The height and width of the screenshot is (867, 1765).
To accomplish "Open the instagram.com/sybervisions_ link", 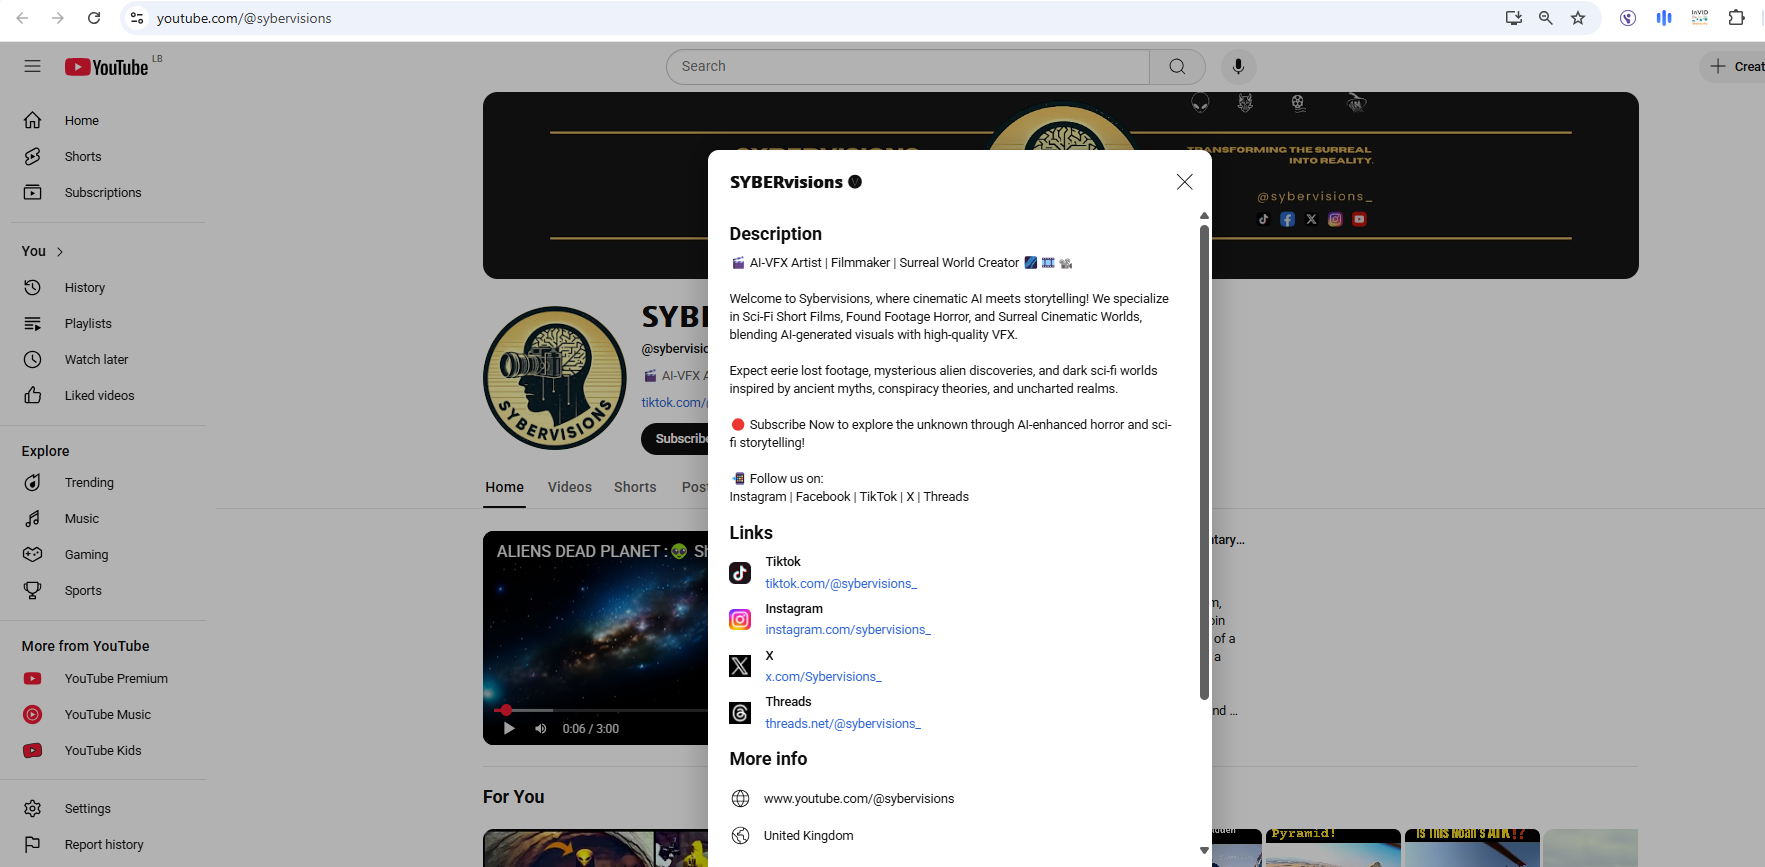I will 848,630.
